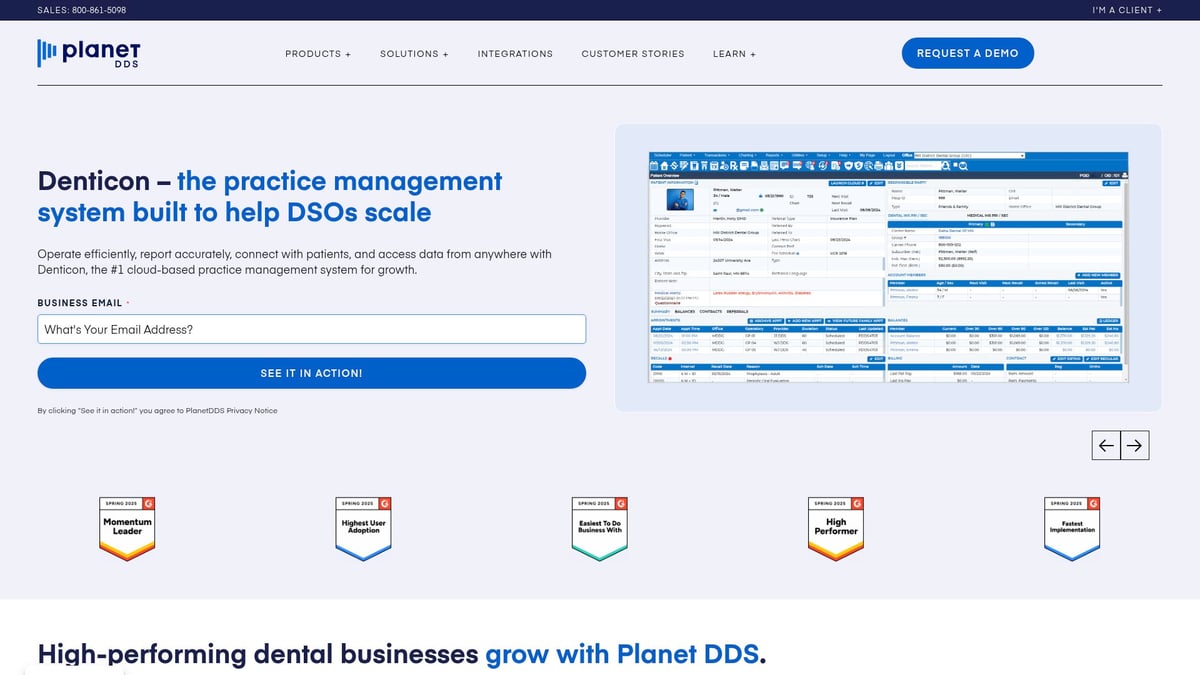Click the business email input field
This screenshot has width=1200, height=675.
tap(311, 329)
